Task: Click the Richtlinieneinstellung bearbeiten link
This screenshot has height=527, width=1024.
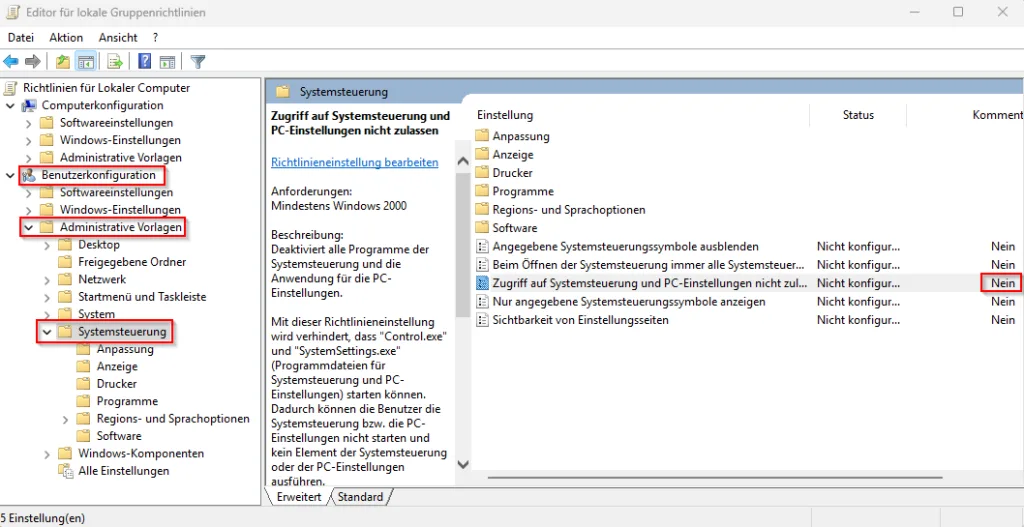Action: (355, 163)
